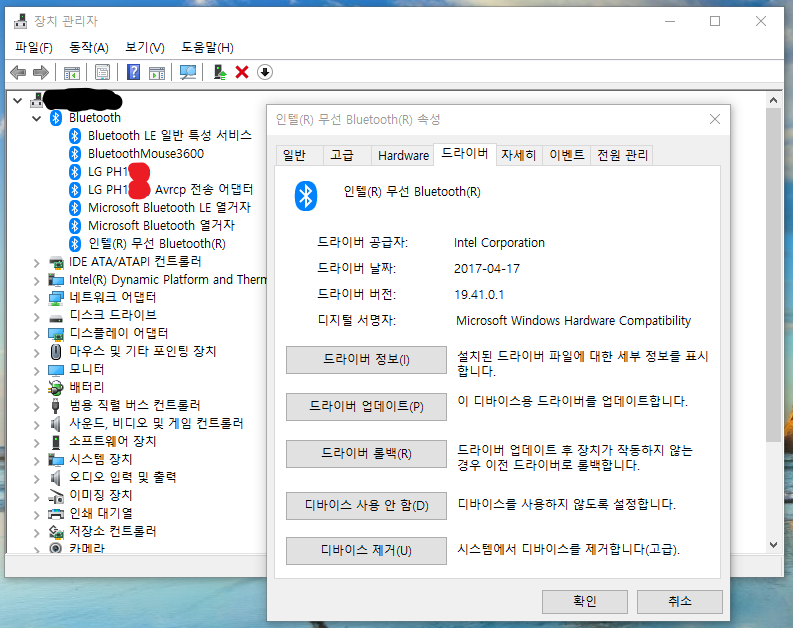Click the disable device down-arrow icon
This screenshot has width=793, height=628.
[265, 72]
